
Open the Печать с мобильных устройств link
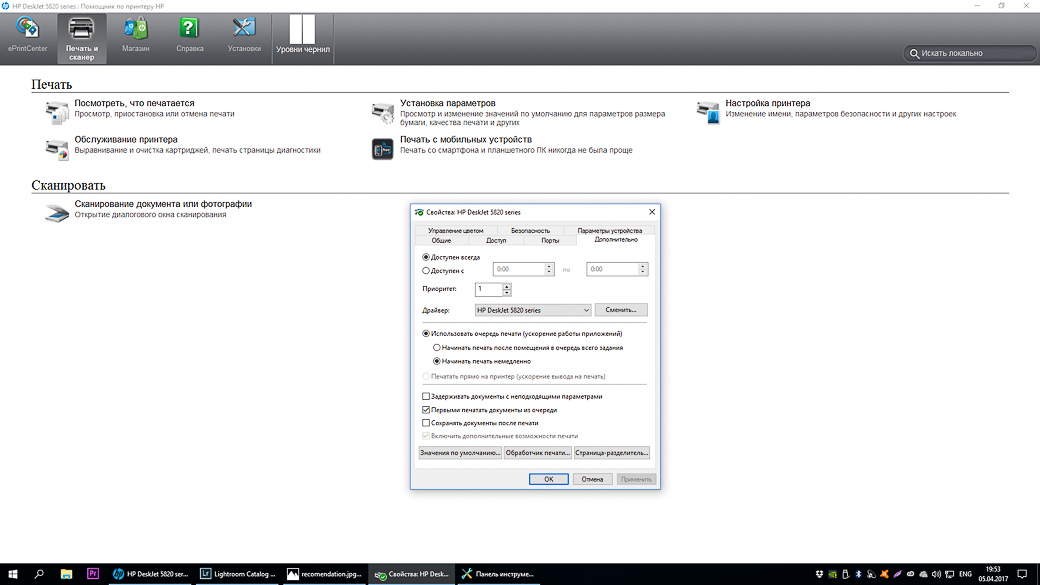point(466,139)
